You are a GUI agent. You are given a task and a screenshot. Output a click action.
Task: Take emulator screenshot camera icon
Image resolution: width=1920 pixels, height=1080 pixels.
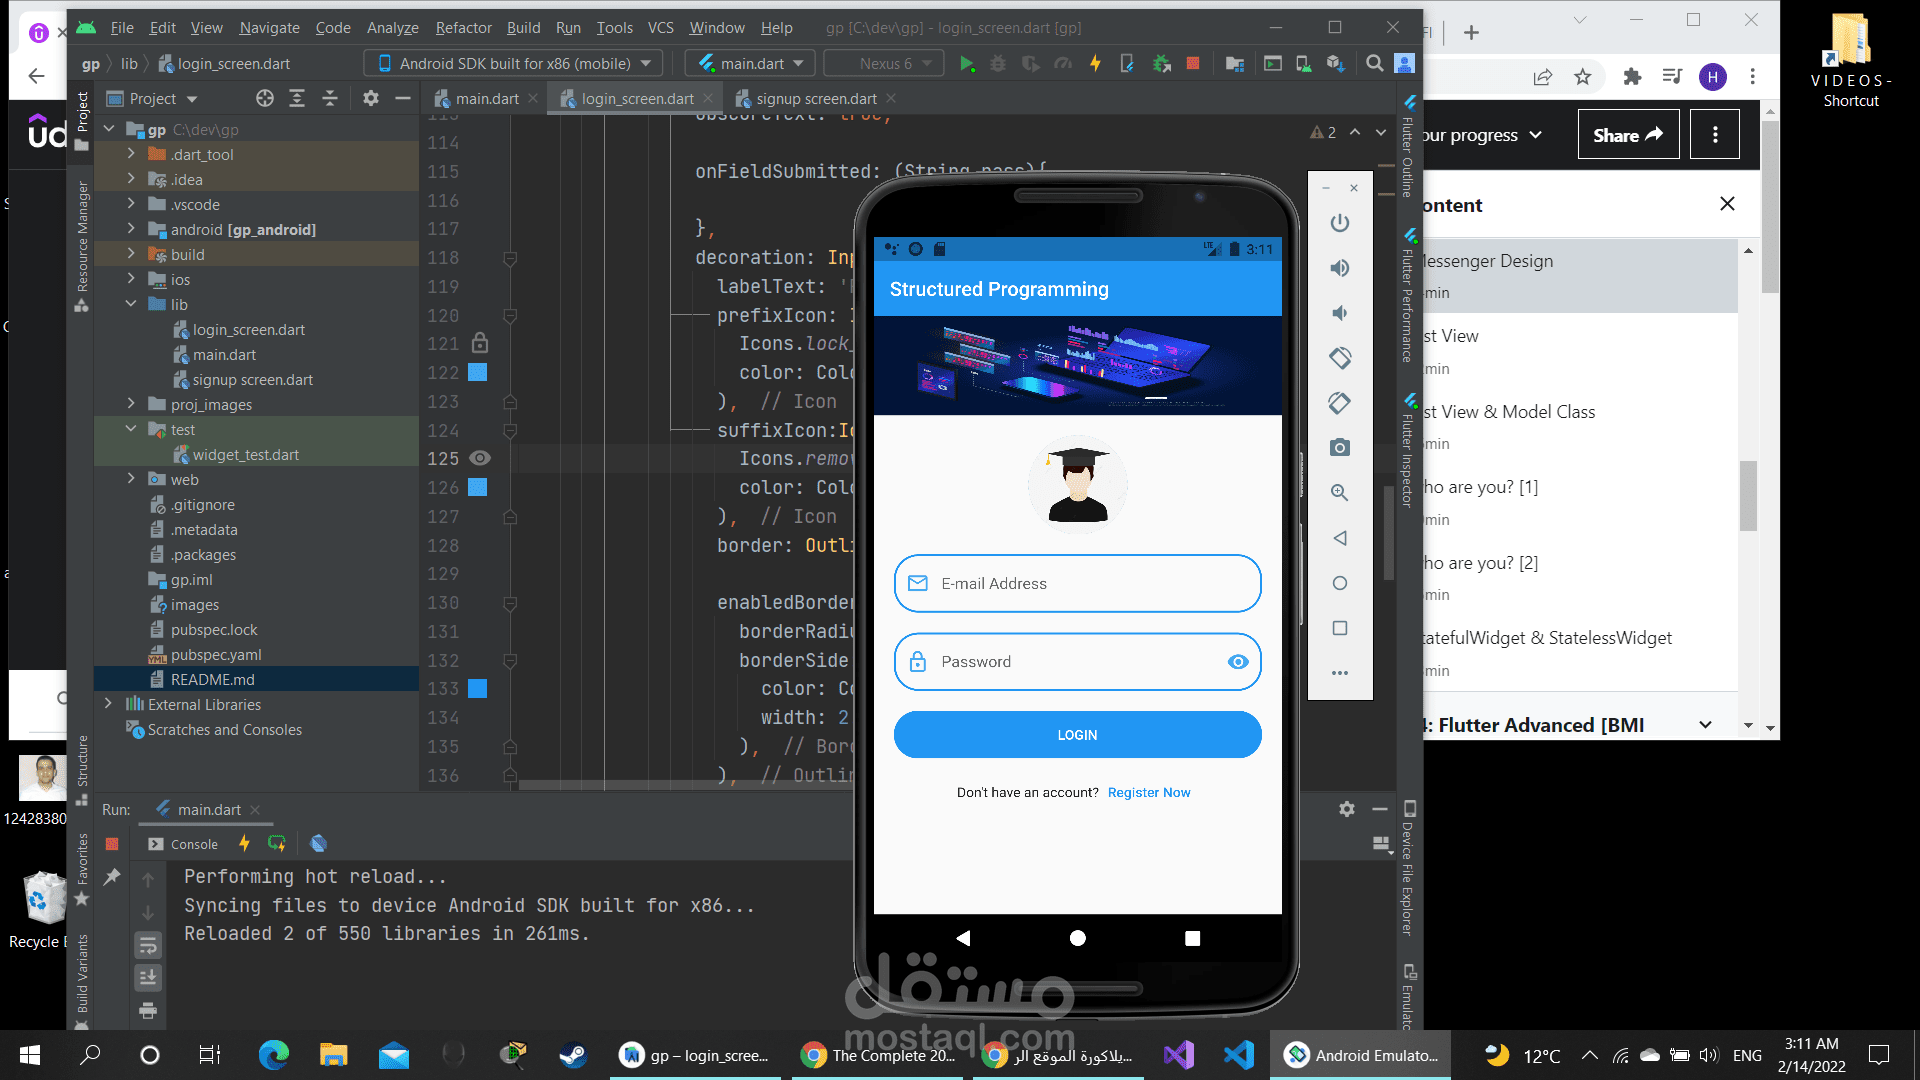[1340, 448]
